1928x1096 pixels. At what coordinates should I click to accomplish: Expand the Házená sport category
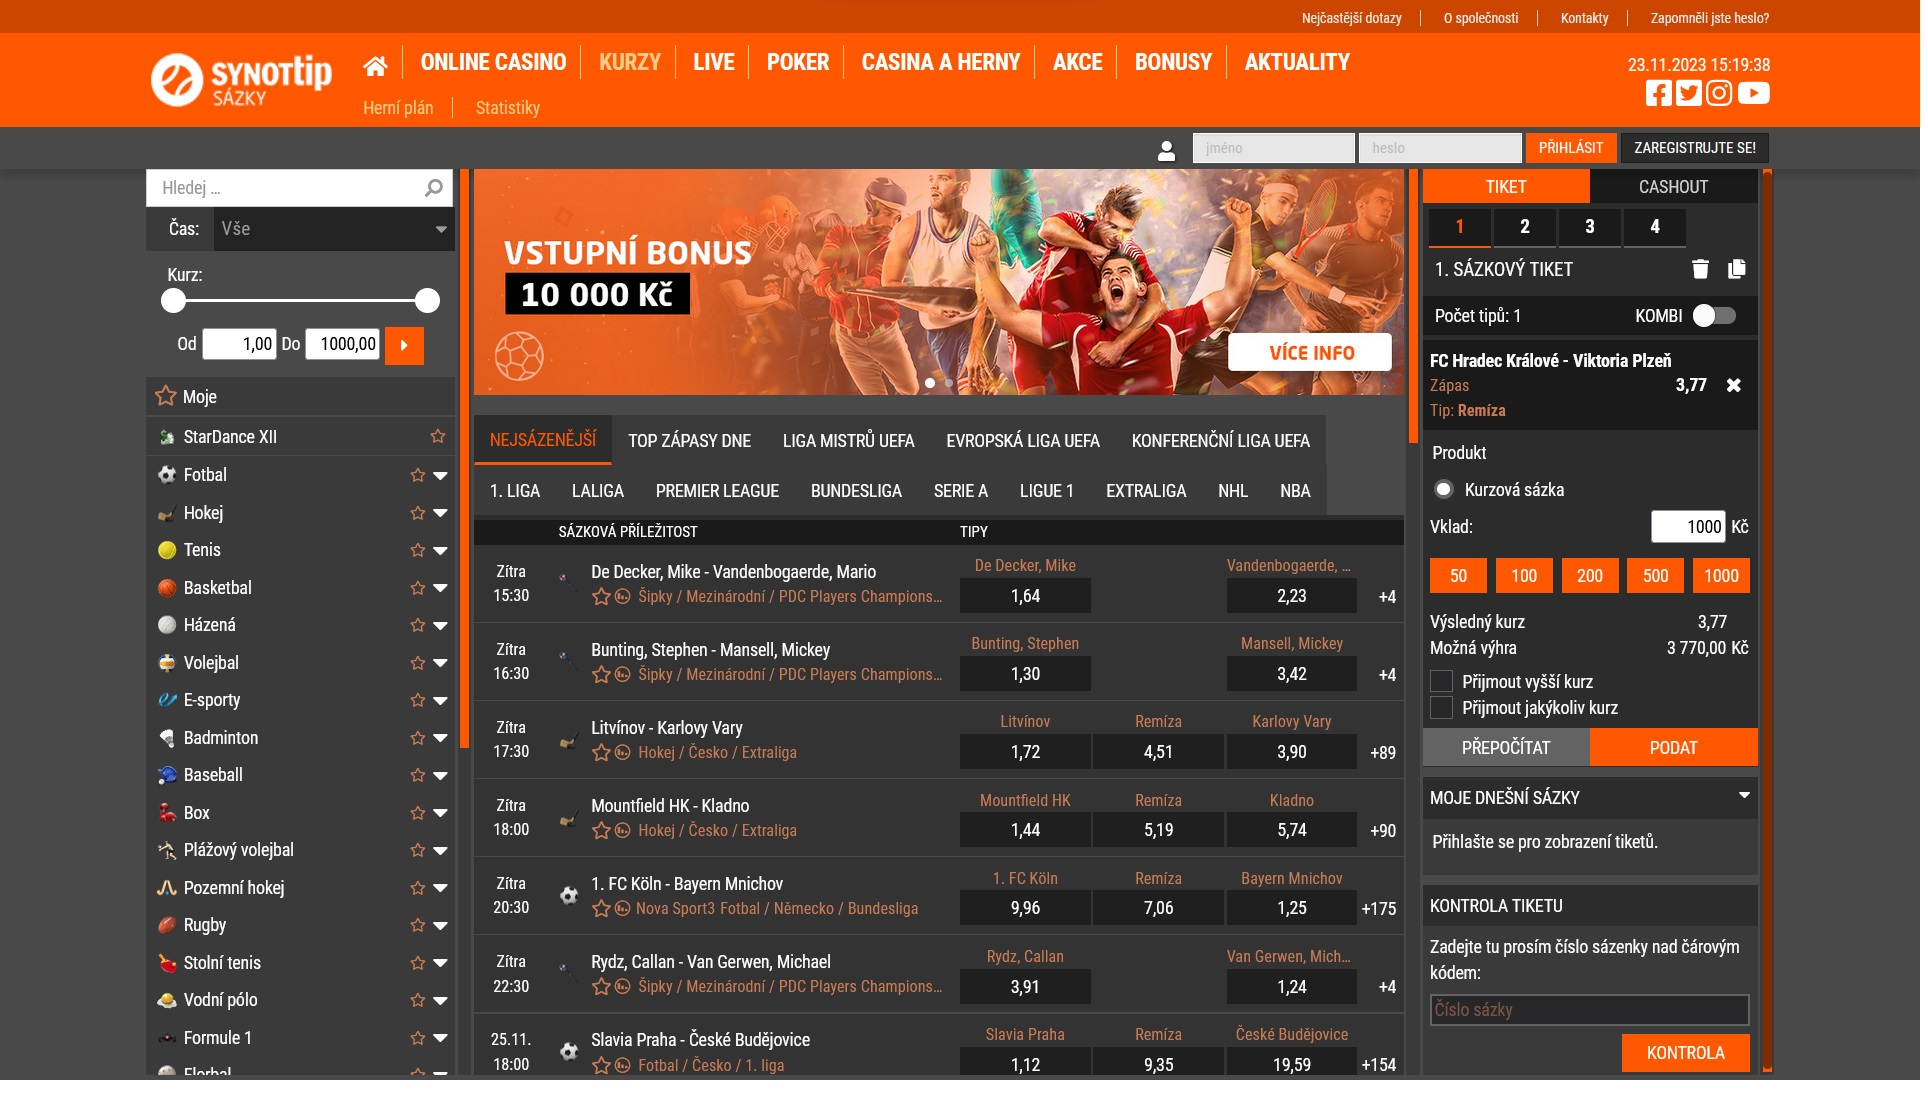(x=440, y=625)
